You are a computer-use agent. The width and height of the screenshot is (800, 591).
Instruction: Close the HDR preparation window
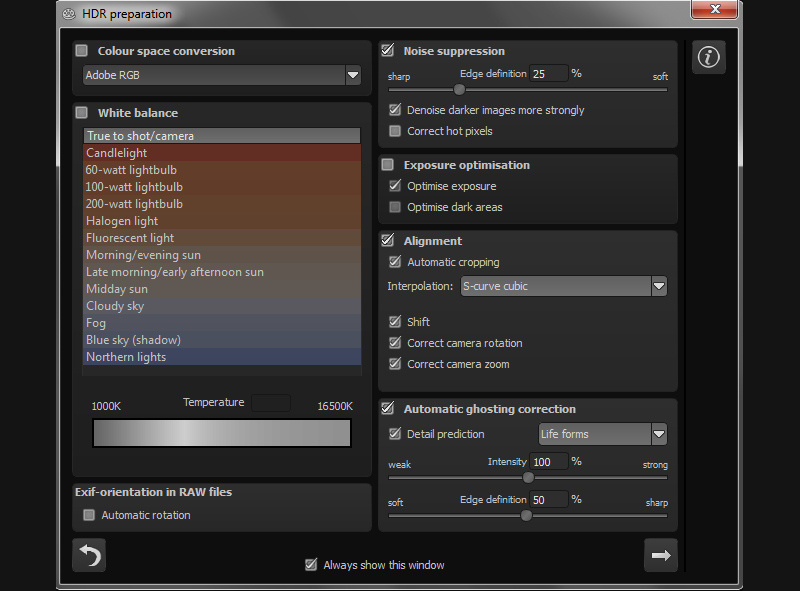click(x=714, y=9)
